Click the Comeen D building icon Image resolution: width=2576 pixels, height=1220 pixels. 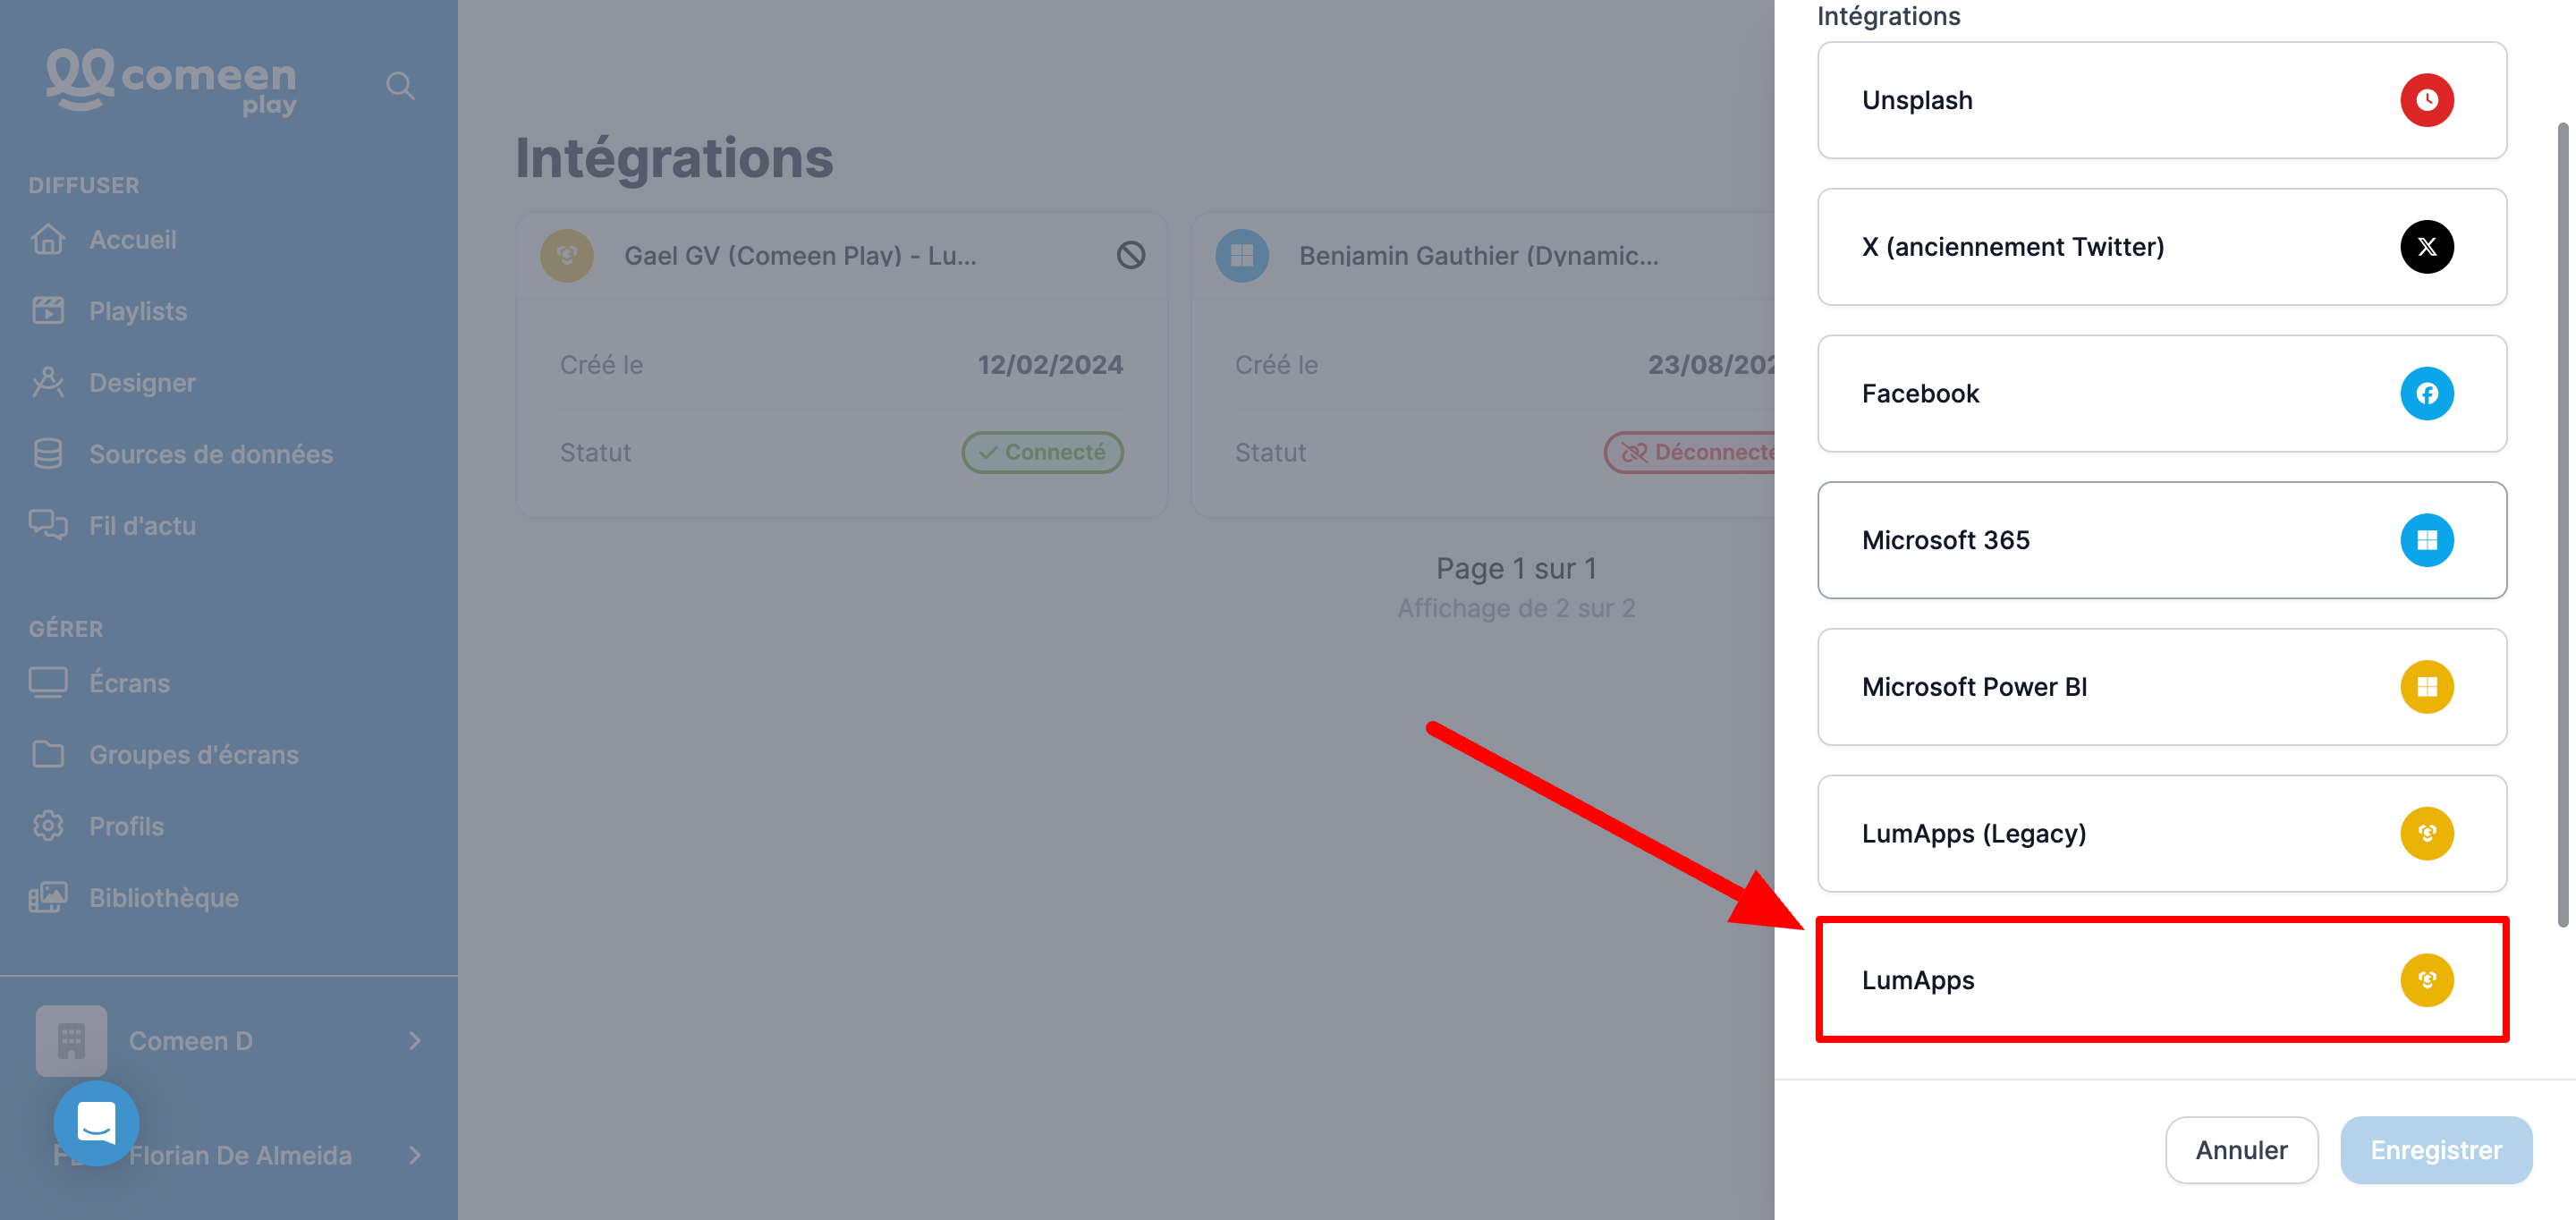pos(71,1041)
